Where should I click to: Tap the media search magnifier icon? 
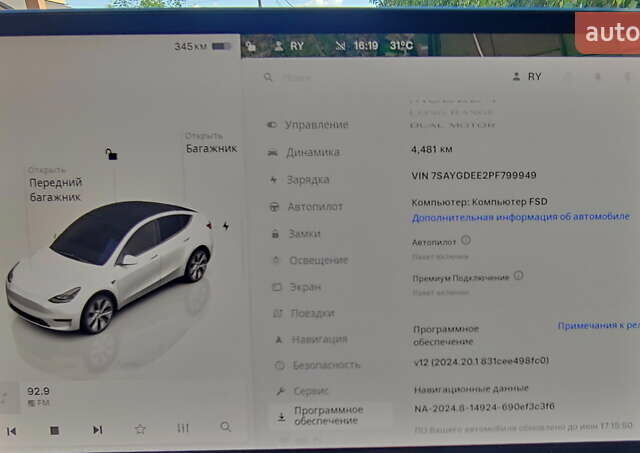(x=226, y=426)
